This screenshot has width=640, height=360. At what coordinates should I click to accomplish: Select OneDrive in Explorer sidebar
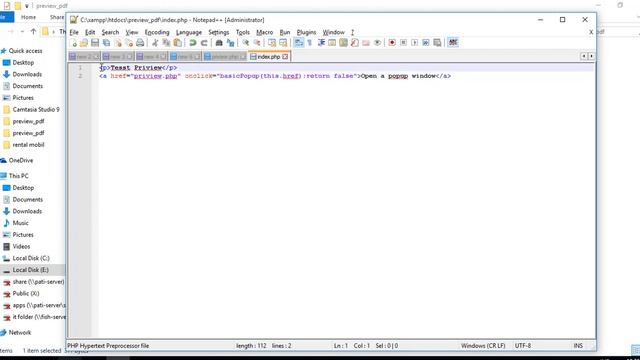[x=21, y=160]
